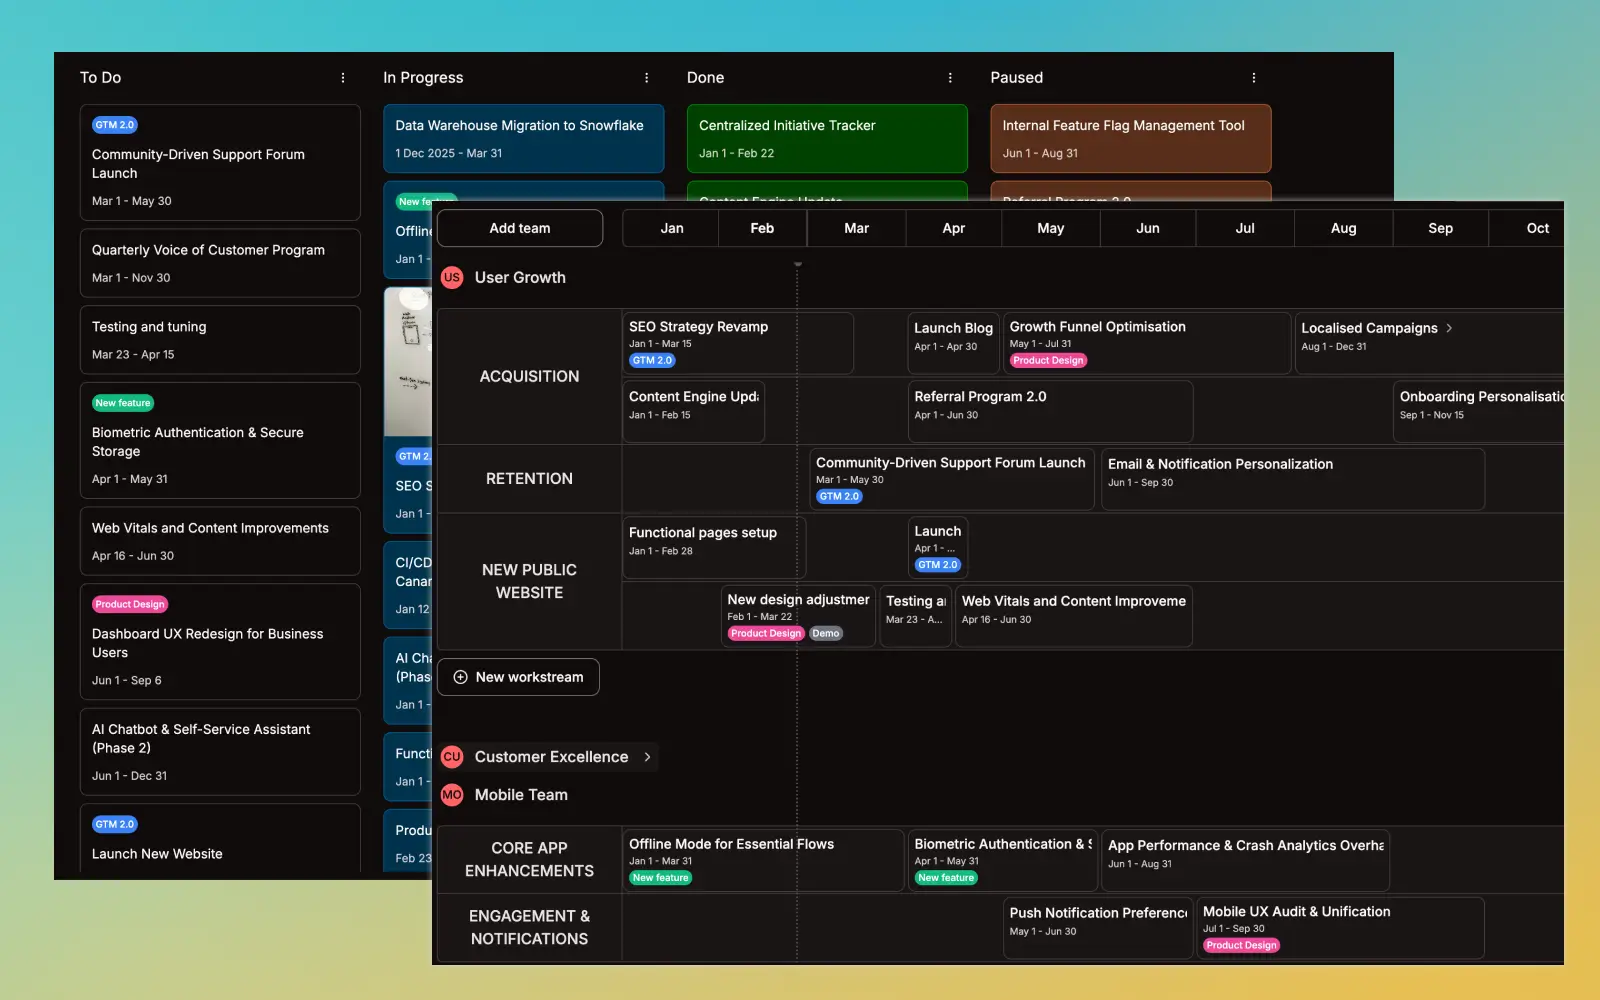
Task: Open the SEO Strategy Revamp card
Action: click(737, 343)
